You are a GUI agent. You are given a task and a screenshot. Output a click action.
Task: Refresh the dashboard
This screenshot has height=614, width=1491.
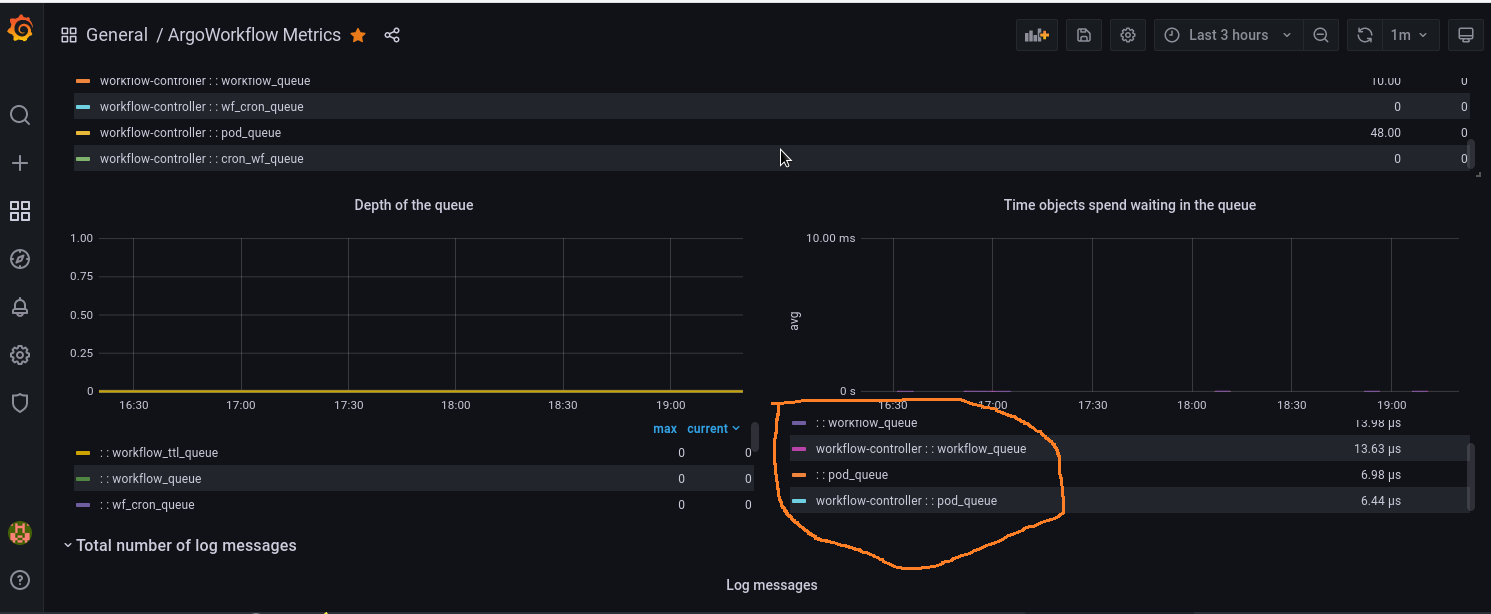(x=1365, y=35)
